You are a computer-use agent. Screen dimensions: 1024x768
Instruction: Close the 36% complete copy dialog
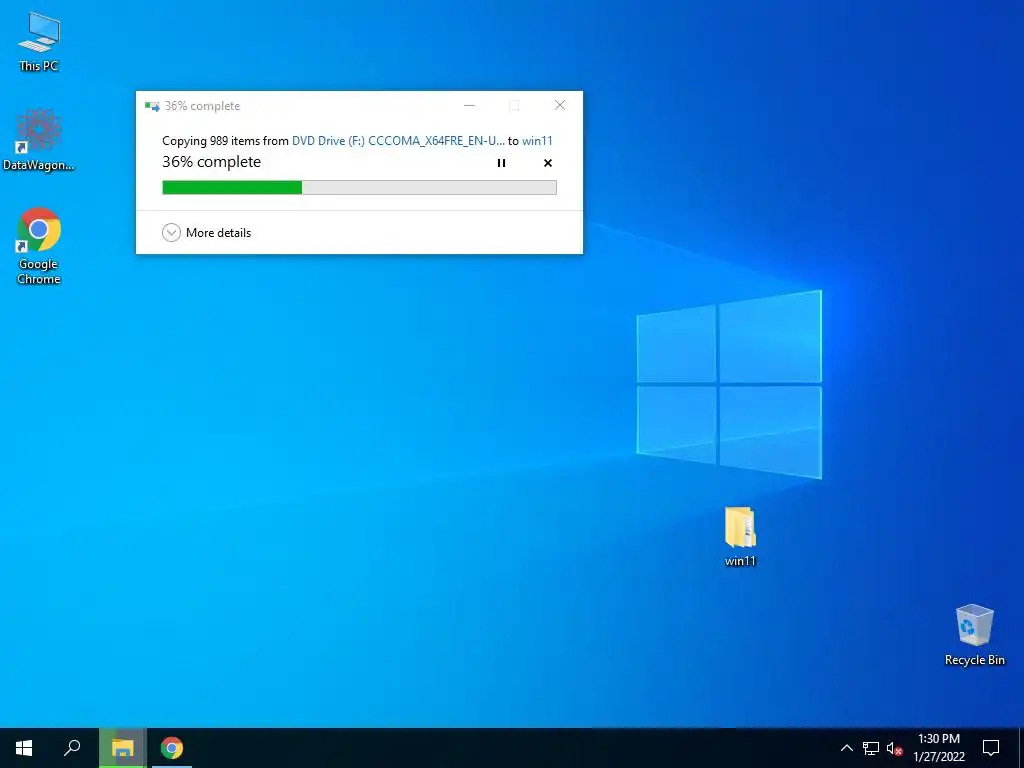pos(560,105)
